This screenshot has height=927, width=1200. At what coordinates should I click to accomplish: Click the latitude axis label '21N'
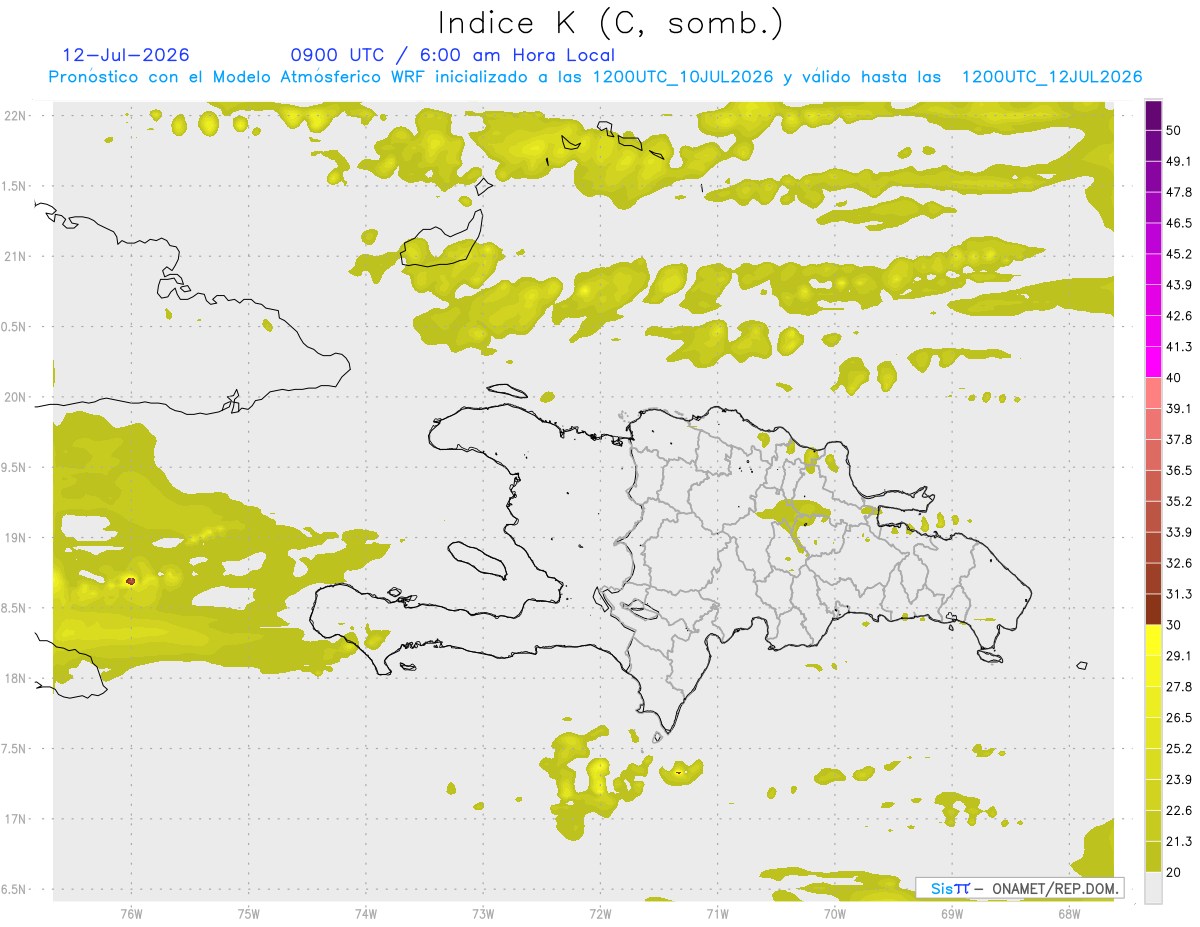tap(15, 256)
